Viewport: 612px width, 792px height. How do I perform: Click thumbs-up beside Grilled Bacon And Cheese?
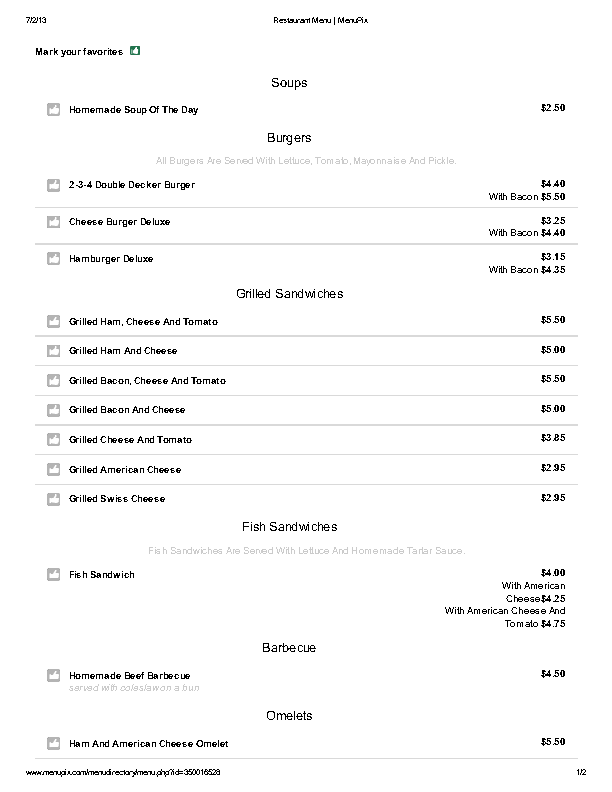(54, 410)
